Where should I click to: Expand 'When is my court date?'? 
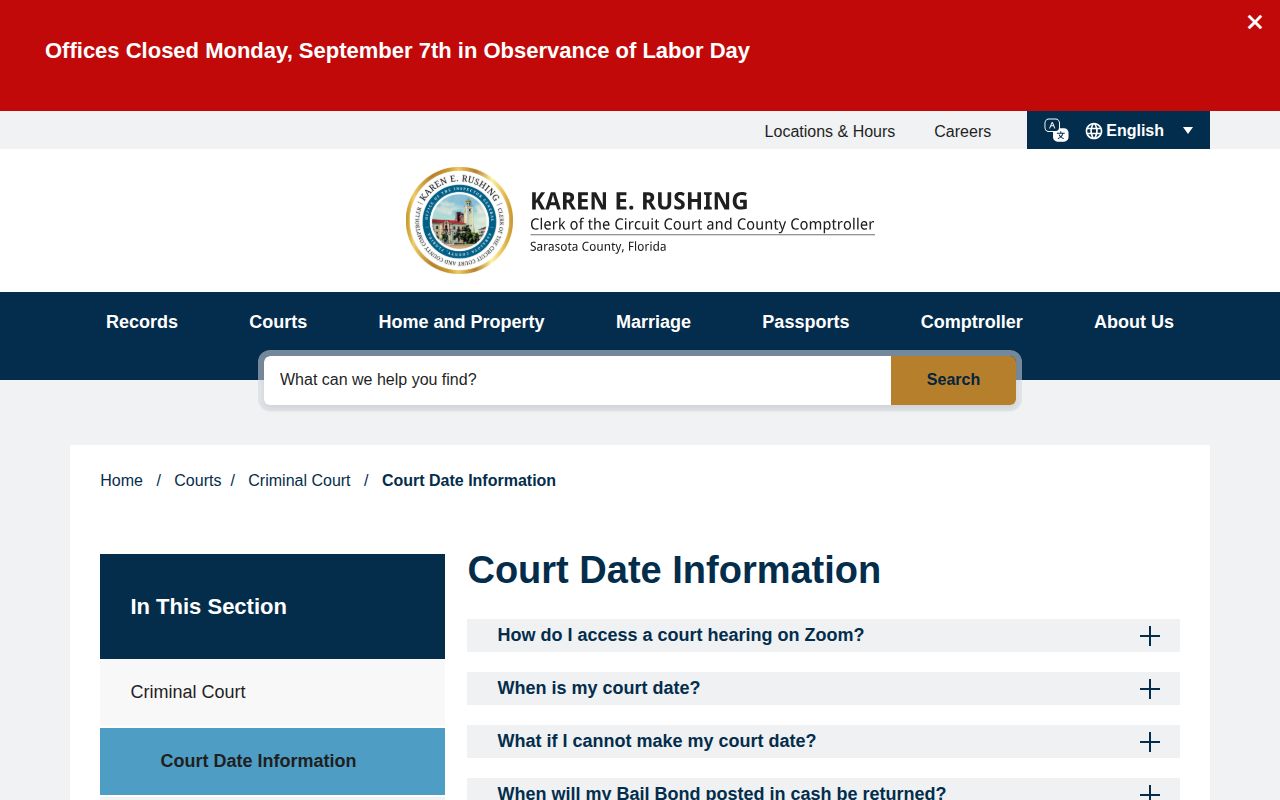coord(823,689)
